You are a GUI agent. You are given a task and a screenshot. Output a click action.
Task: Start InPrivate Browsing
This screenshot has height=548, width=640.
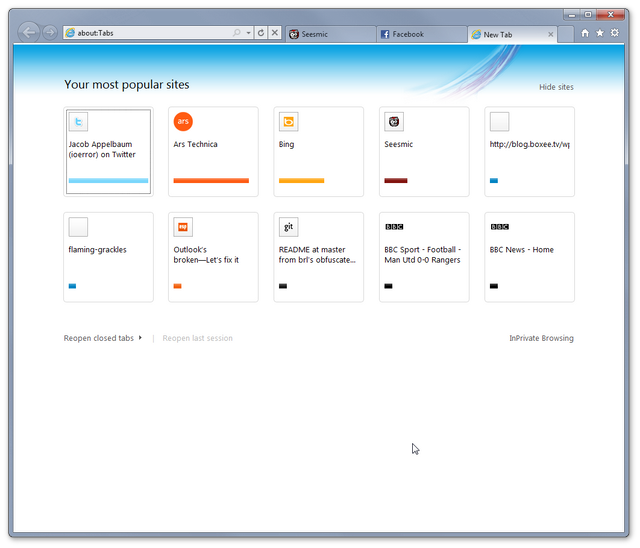[x=541, y=338]
